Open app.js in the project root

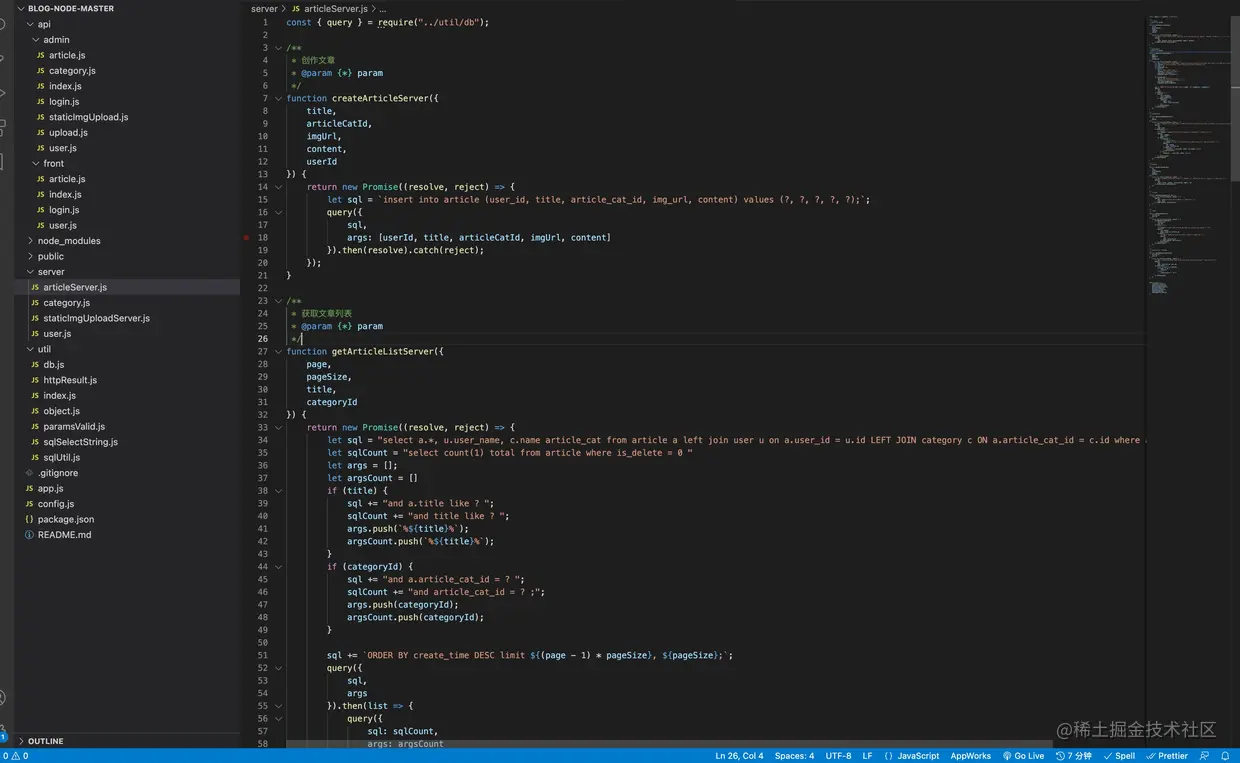click(x=50, y=488)
